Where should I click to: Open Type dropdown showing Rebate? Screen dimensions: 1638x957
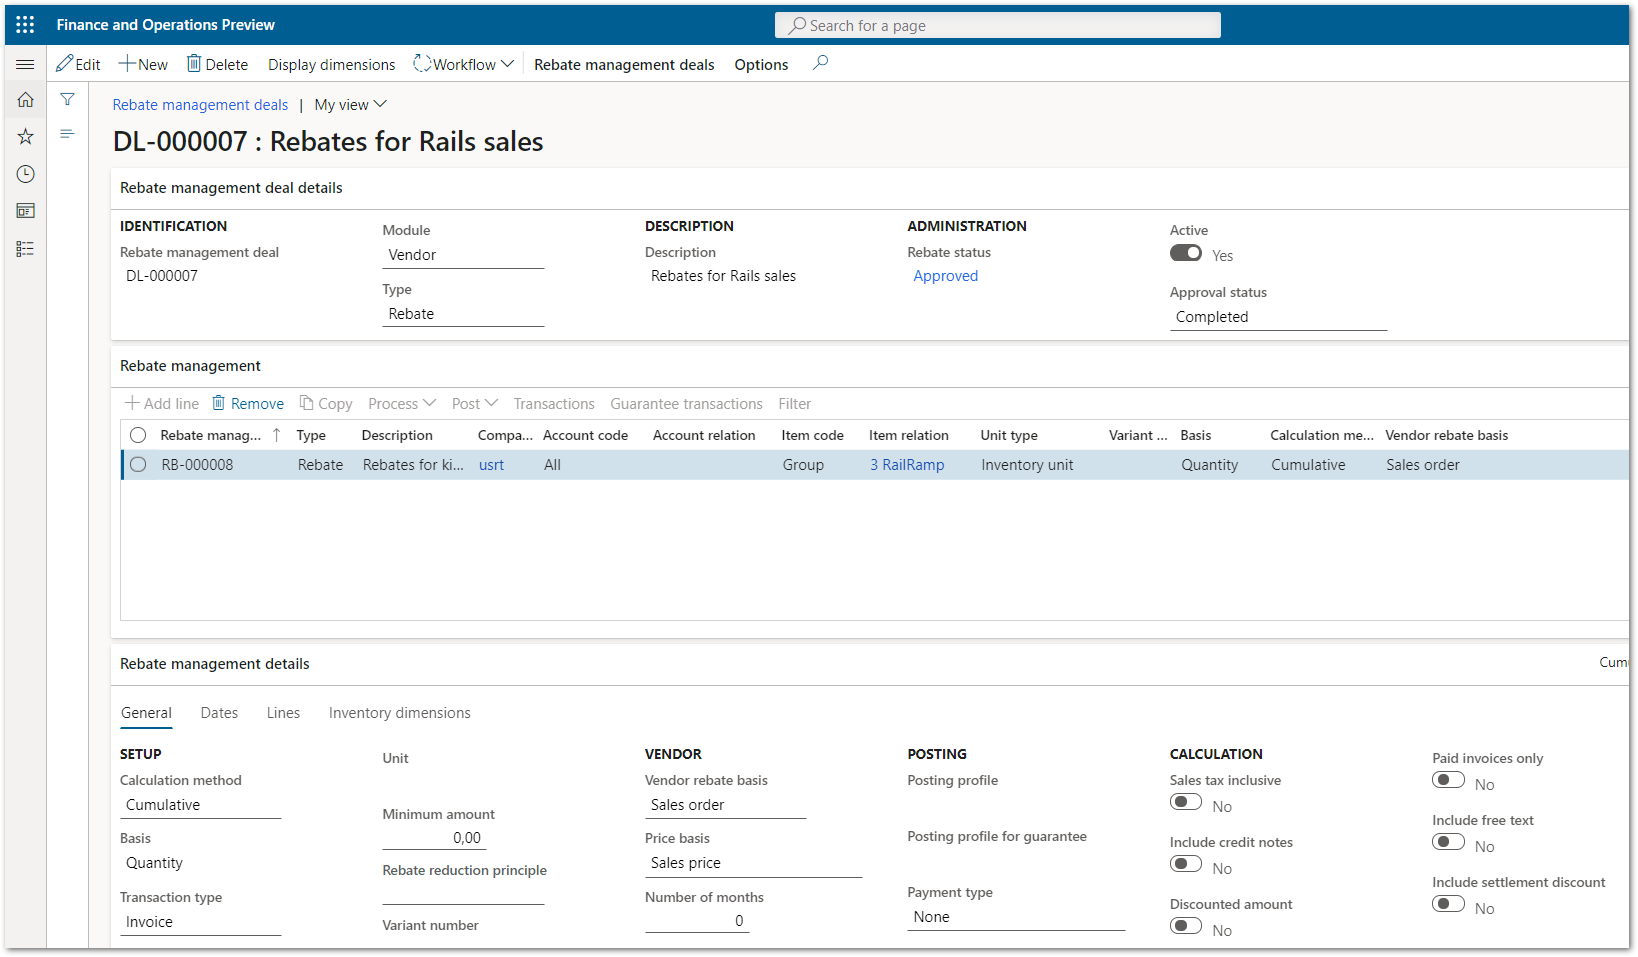pyautogui.click(x=463, y=314)
